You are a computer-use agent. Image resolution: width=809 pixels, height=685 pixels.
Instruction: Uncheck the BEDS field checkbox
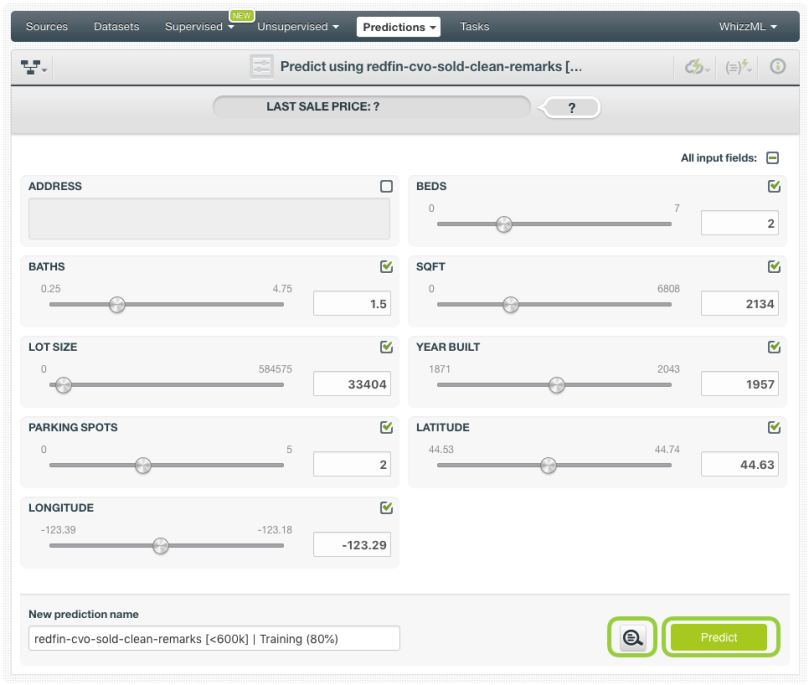click(774, 186)
